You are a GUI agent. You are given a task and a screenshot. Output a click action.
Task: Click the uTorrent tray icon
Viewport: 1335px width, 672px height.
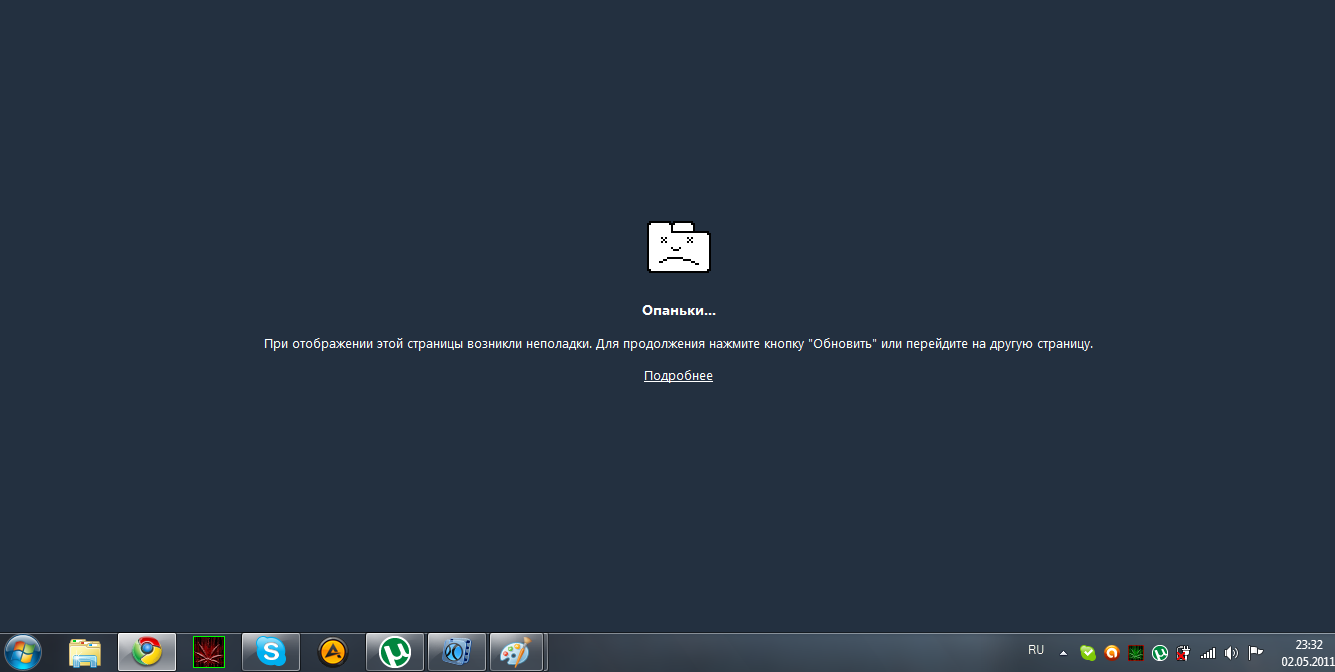tap(1159, 653)
